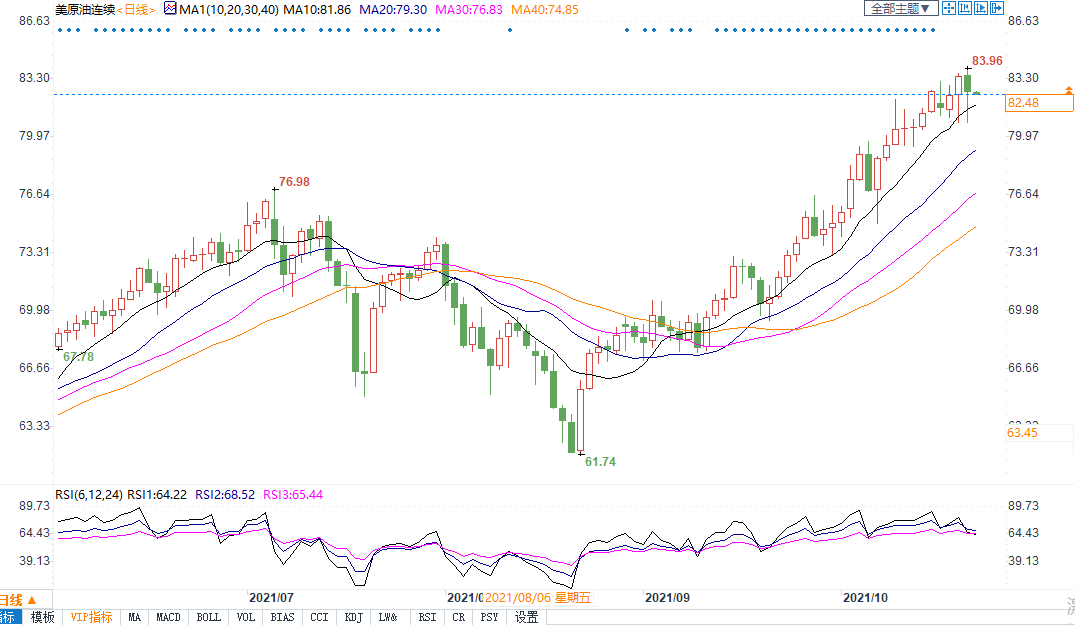Click the MA indicator chart icon
This screenshot has width=1075, height=625.
tap(170, 9)
